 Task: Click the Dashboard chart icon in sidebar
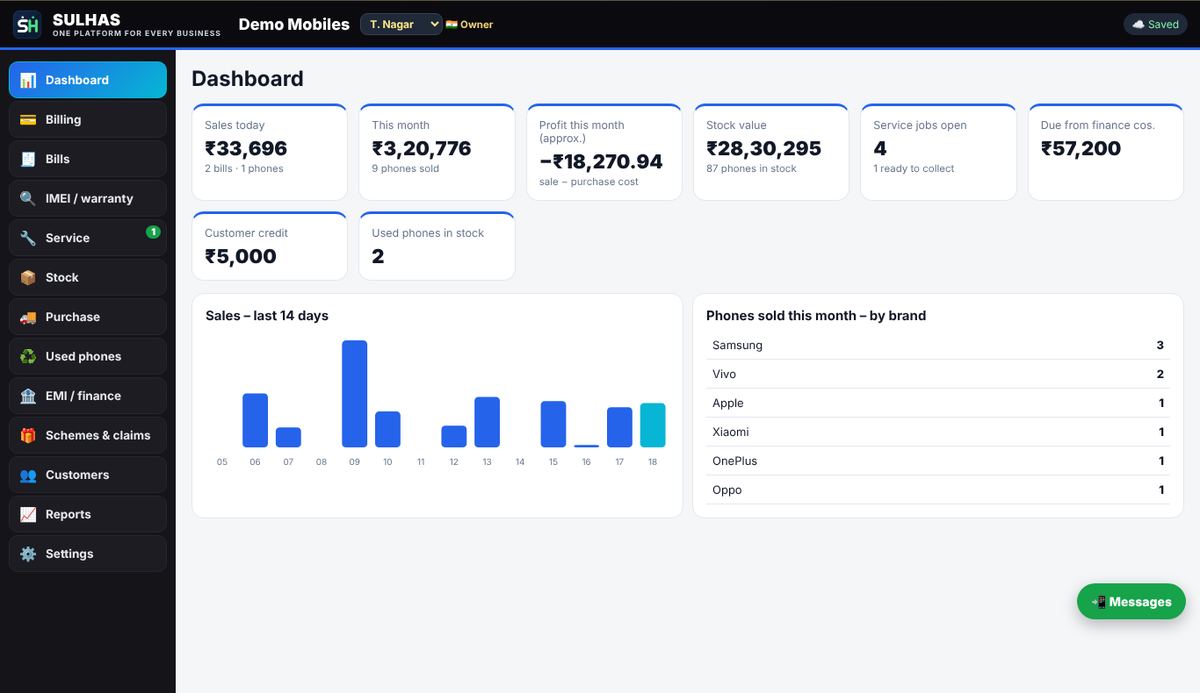pyautogui.click(x=28, y=80)
